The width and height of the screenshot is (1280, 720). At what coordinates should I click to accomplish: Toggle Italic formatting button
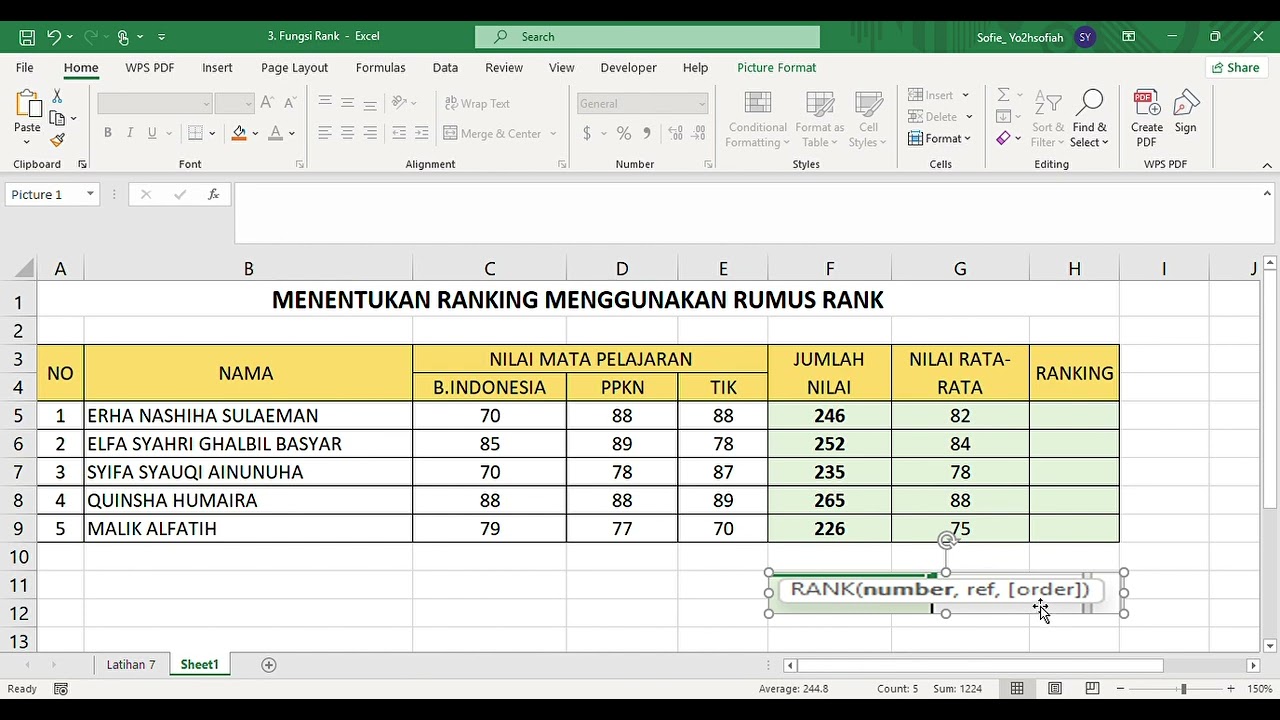(x=129, y=133)
